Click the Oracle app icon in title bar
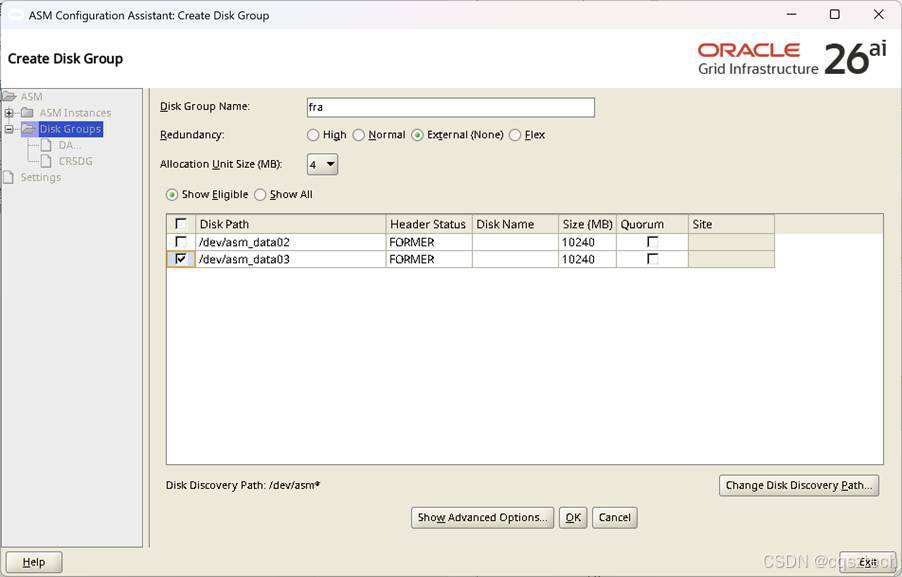The image size is (902, 577). (14, 15)
